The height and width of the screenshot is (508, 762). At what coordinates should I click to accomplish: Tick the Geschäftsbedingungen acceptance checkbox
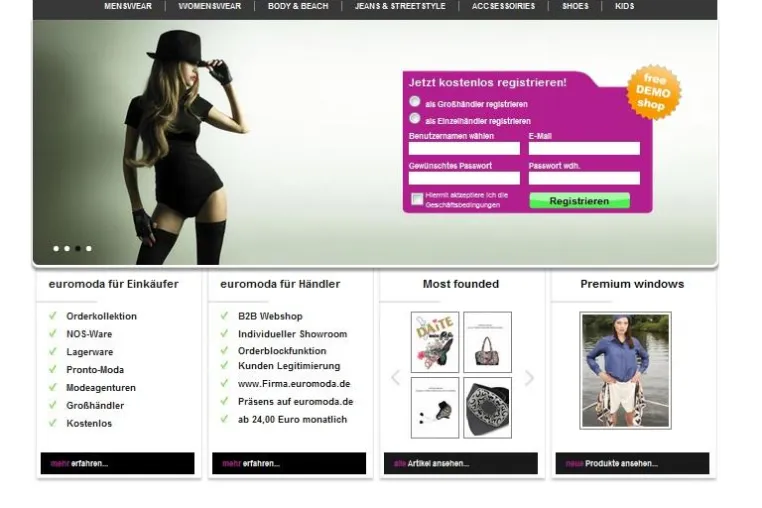pos(417,199)
